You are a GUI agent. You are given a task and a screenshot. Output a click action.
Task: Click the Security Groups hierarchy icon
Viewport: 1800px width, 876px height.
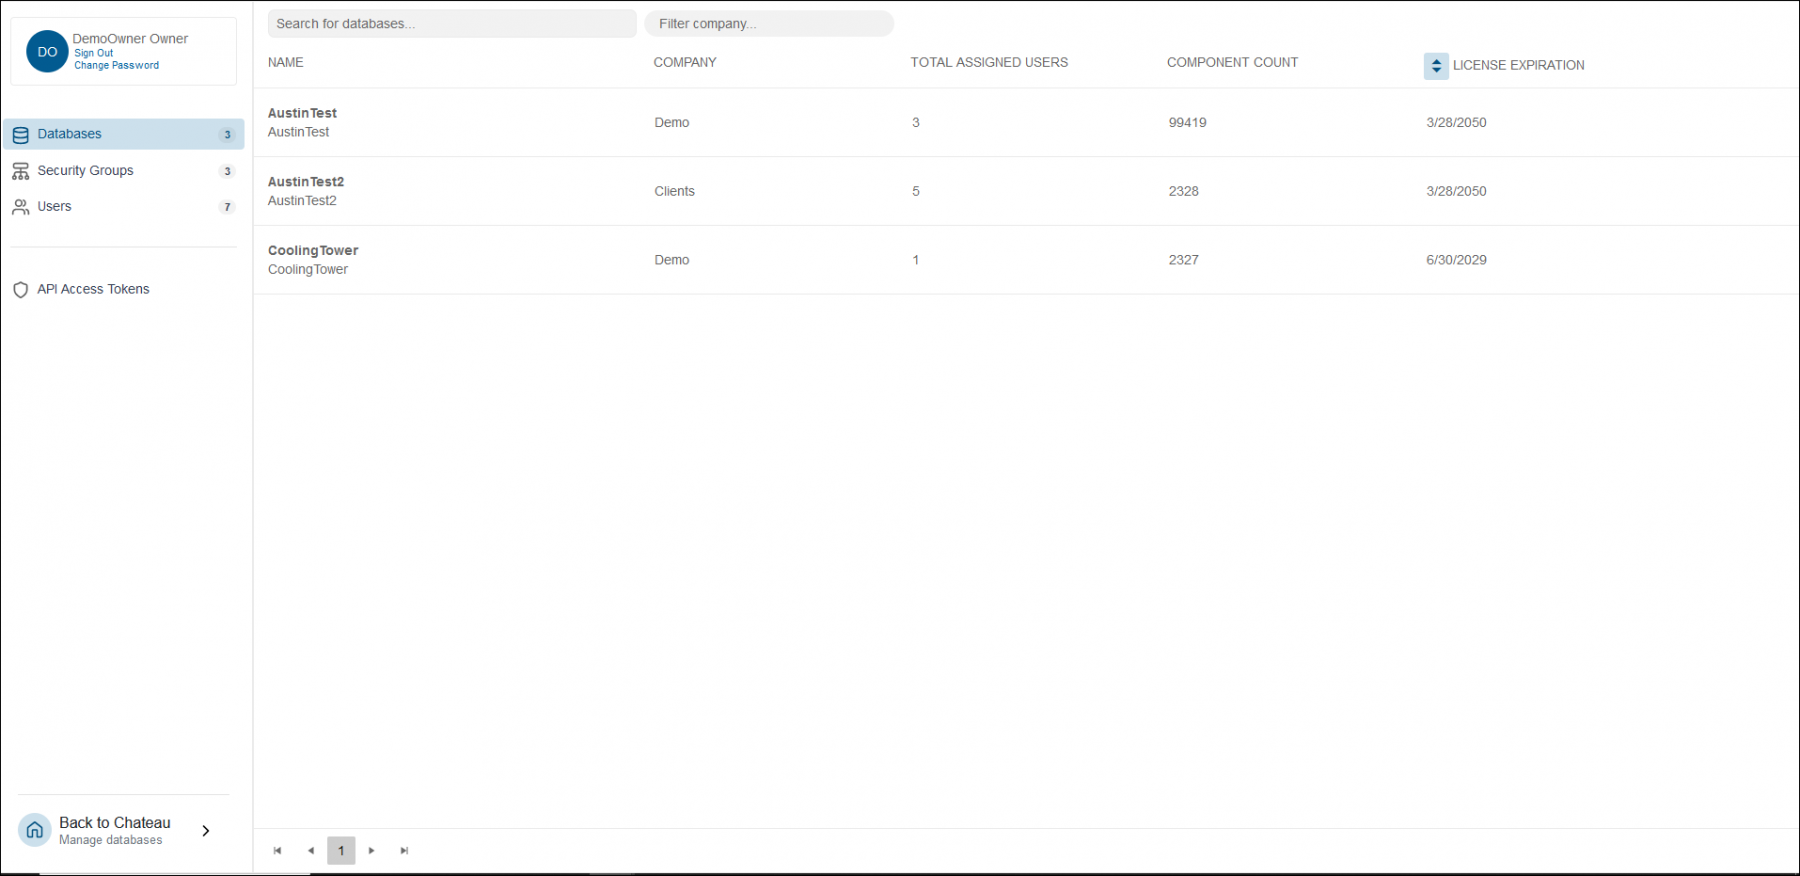[20, 171]
